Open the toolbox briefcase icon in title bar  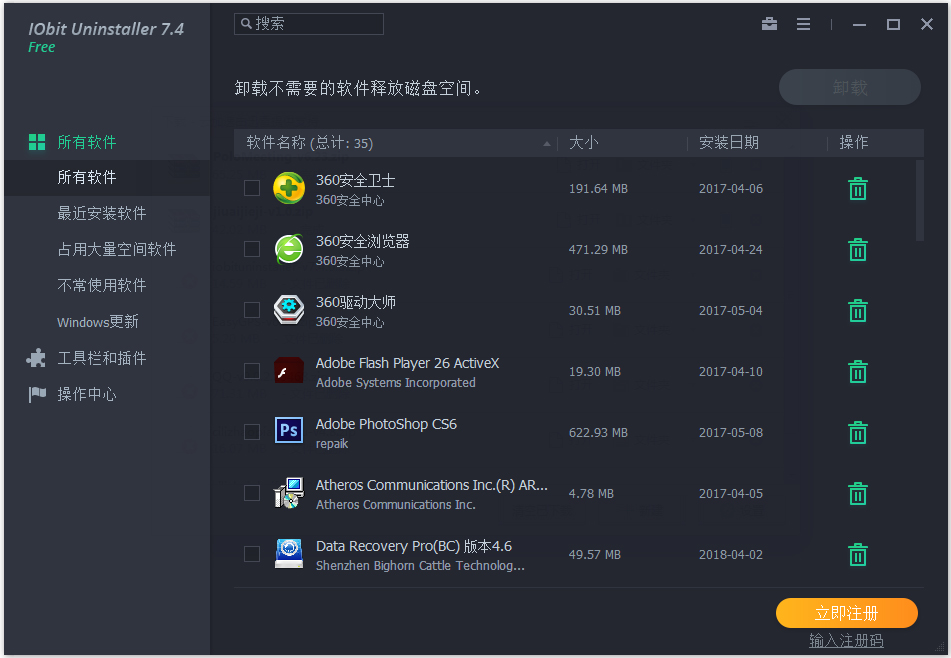pos(769,24)
